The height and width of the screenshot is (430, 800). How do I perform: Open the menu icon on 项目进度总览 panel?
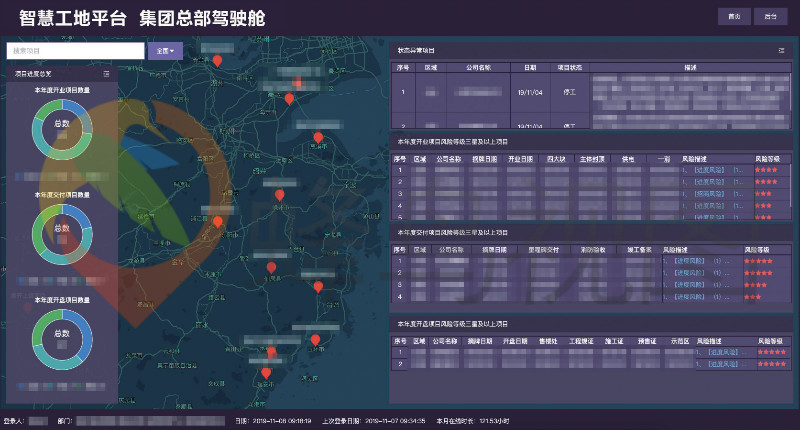pyautogui.click(x=106, y=74)
